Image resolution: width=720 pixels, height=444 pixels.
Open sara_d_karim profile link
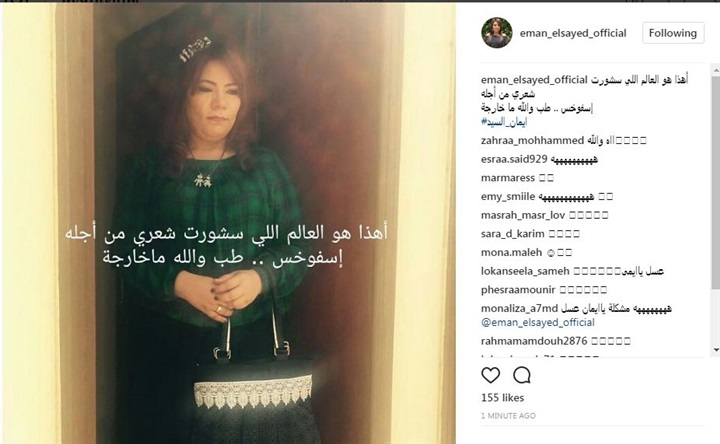pos(512,234)
